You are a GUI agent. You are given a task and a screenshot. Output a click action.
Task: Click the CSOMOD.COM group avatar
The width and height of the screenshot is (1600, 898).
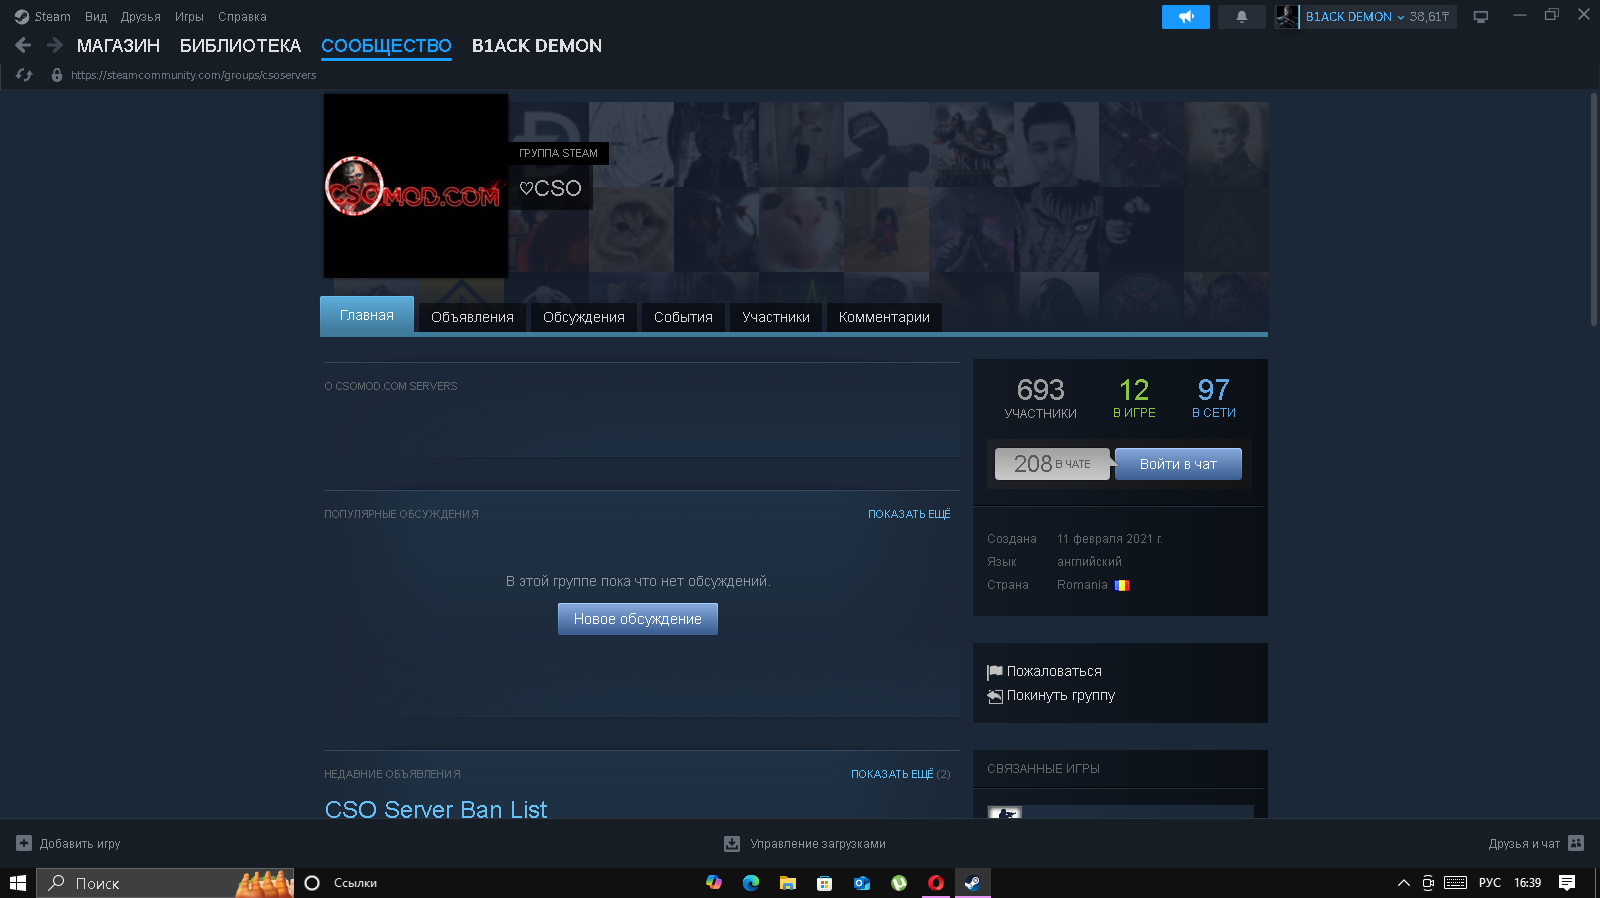click(415, 186)
